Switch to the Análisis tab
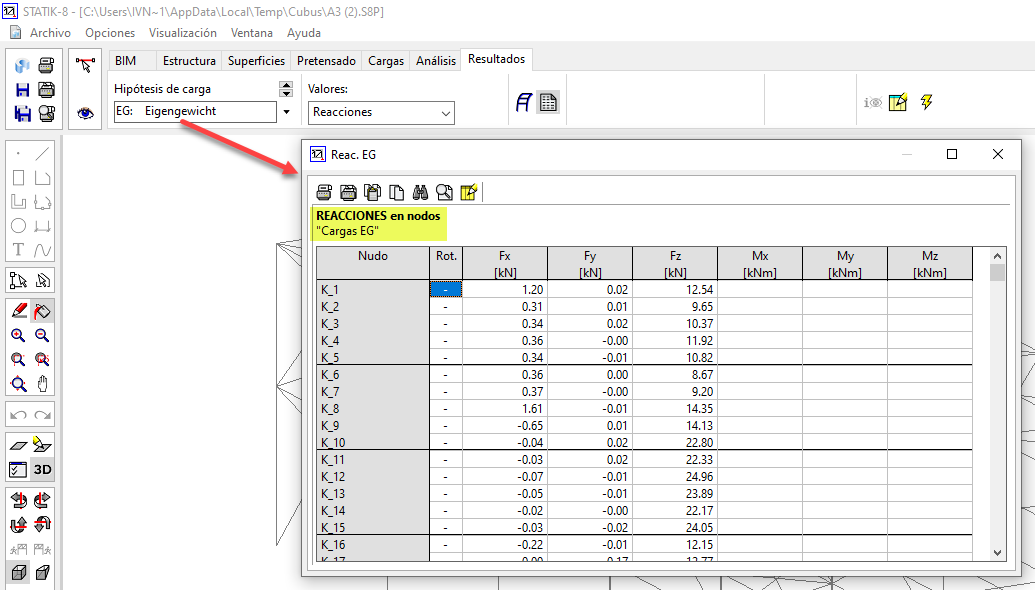This screenshot has width=1035, height=590. point(436,61)
